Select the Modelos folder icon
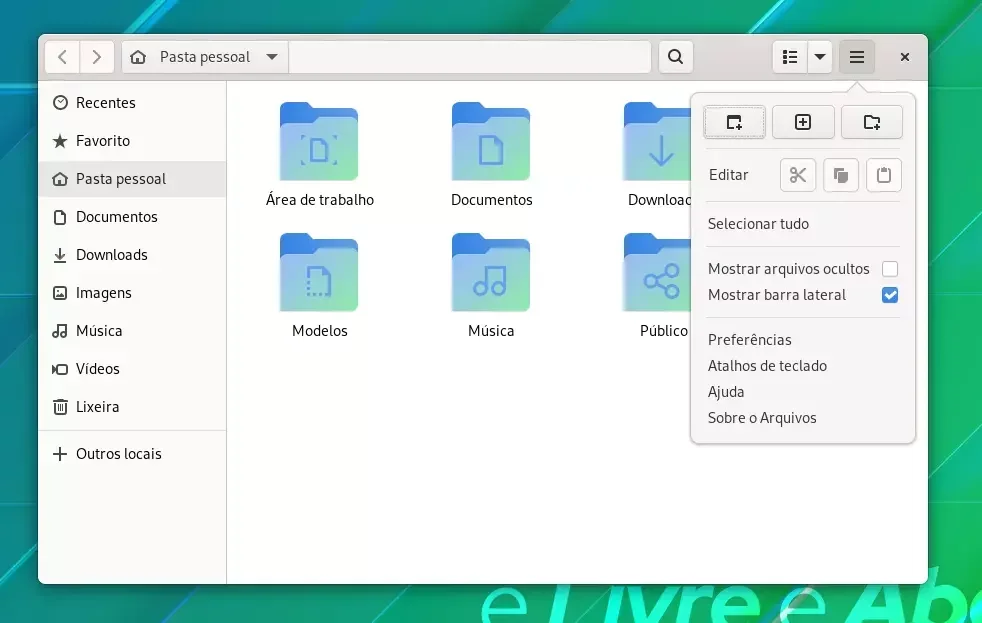 click(x=319, y=272)
